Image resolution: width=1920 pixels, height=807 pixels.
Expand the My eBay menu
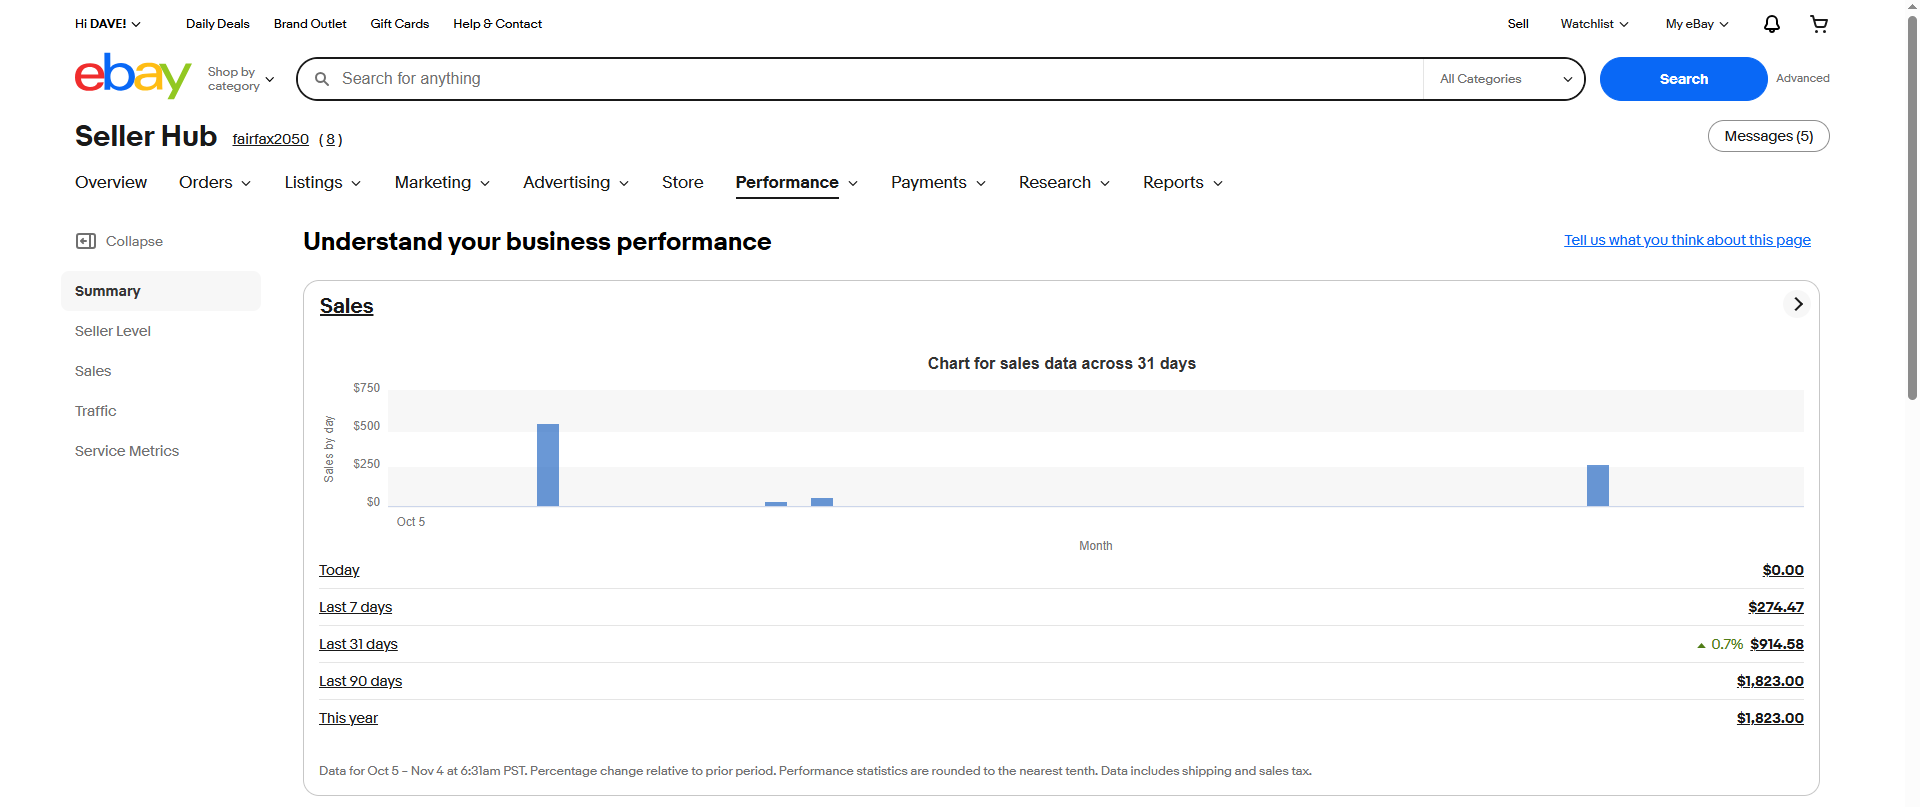1697,24
